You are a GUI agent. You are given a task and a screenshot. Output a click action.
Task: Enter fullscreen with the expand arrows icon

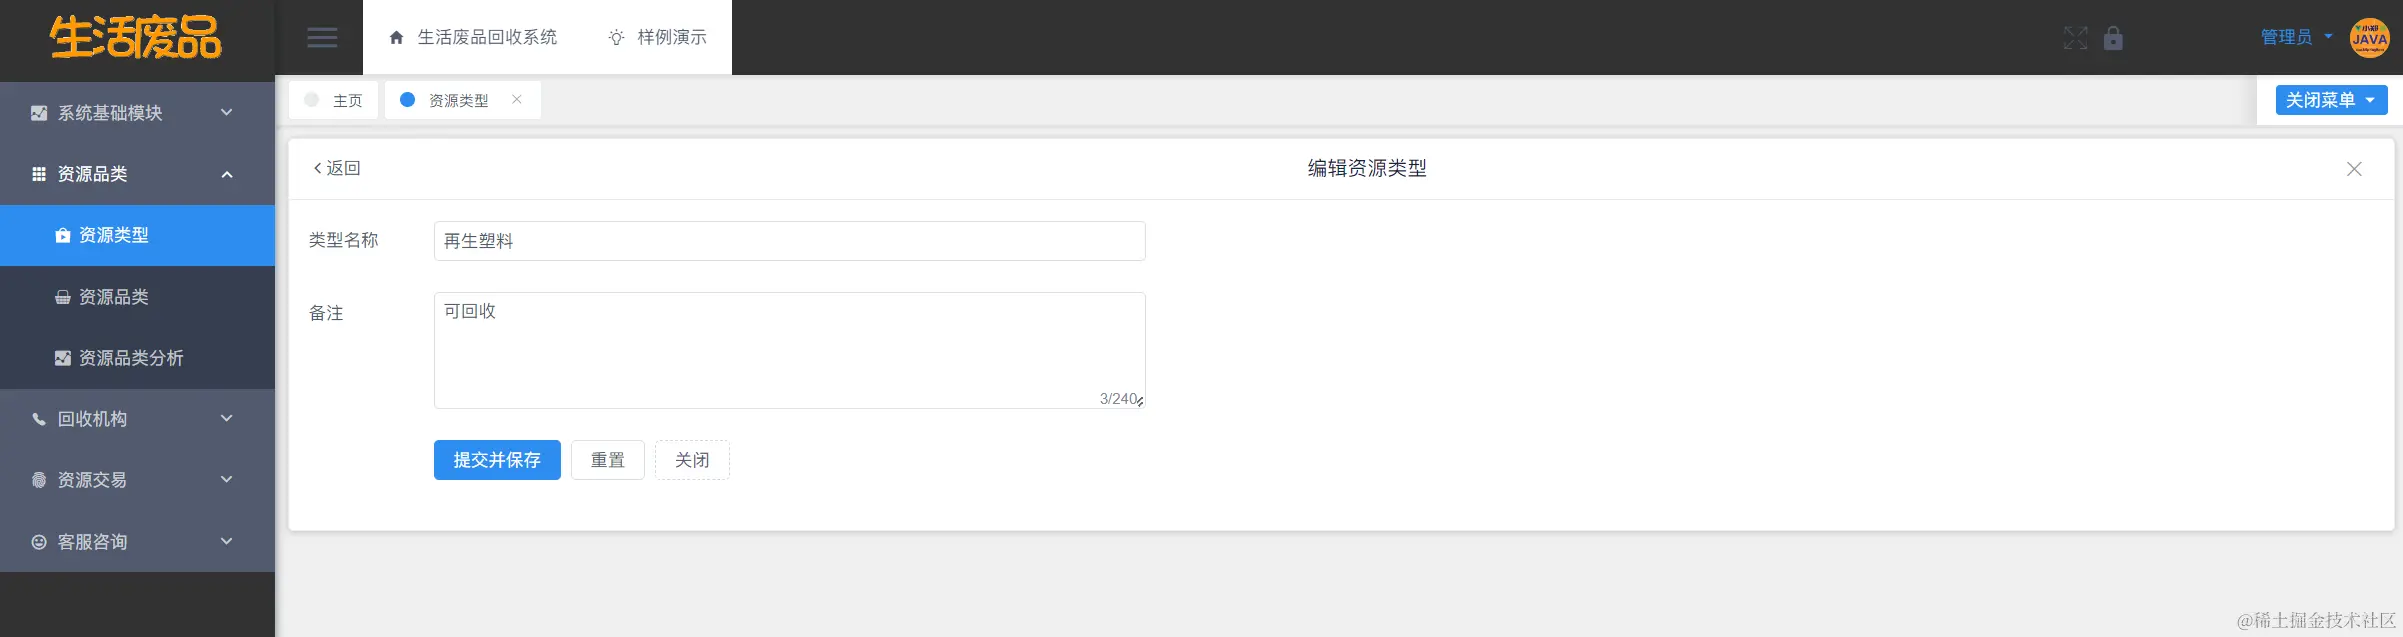(x=2076, y=38)
